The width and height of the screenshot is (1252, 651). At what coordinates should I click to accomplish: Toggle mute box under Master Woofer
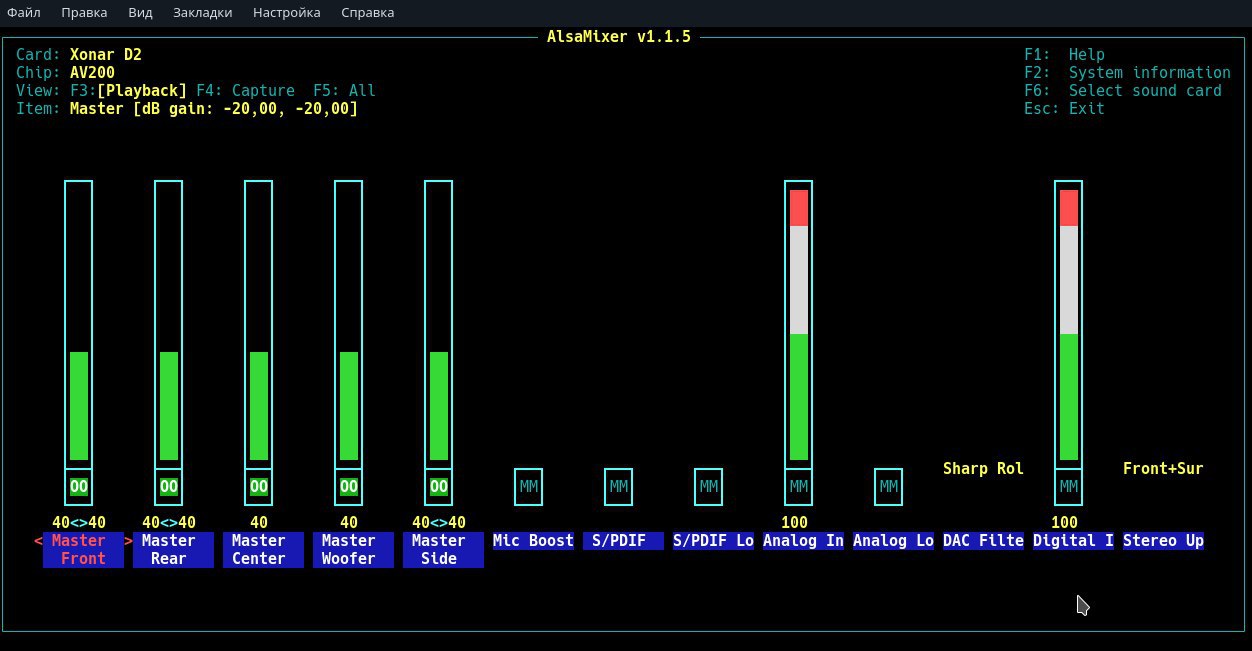[349, 487]
